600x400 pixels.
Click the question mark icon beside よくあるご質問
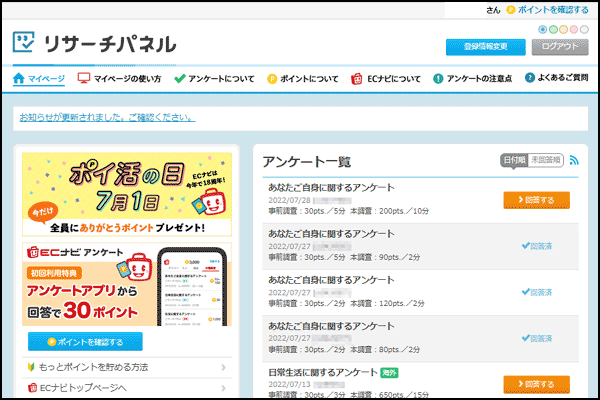530,78
